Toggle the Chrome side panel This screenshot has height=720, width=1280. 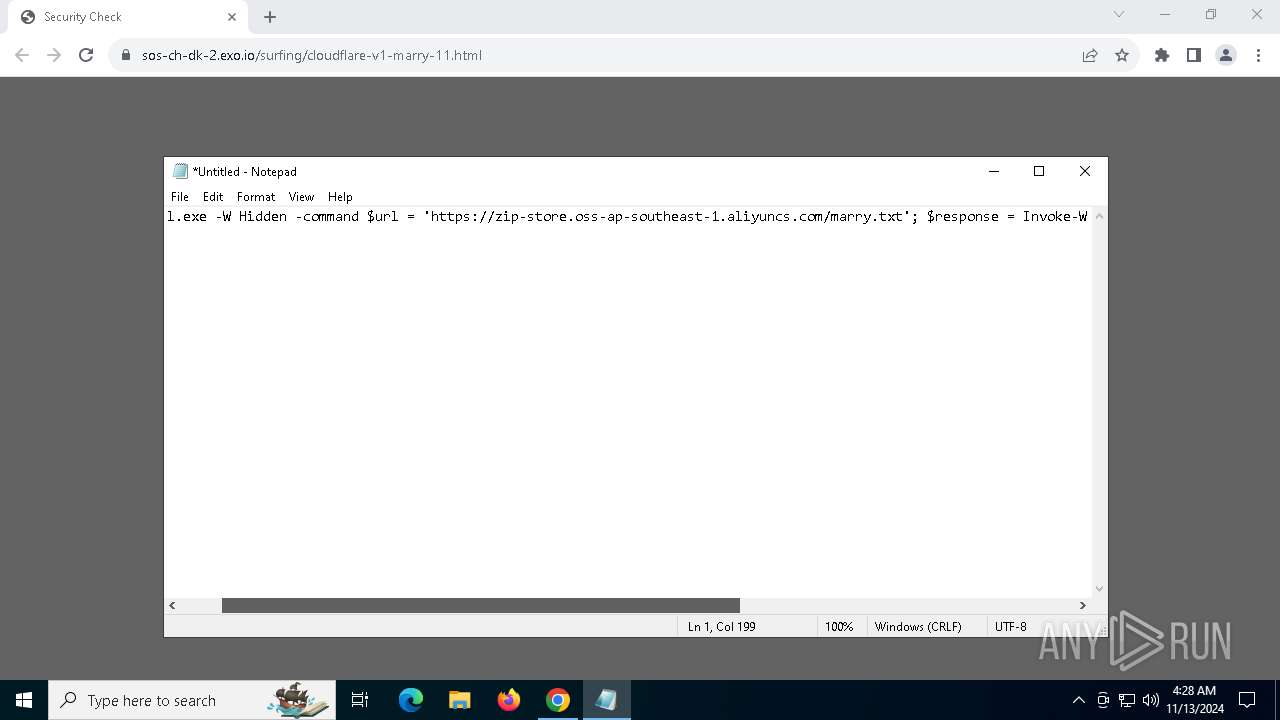pyautogui.click(x=1194, y=55)
